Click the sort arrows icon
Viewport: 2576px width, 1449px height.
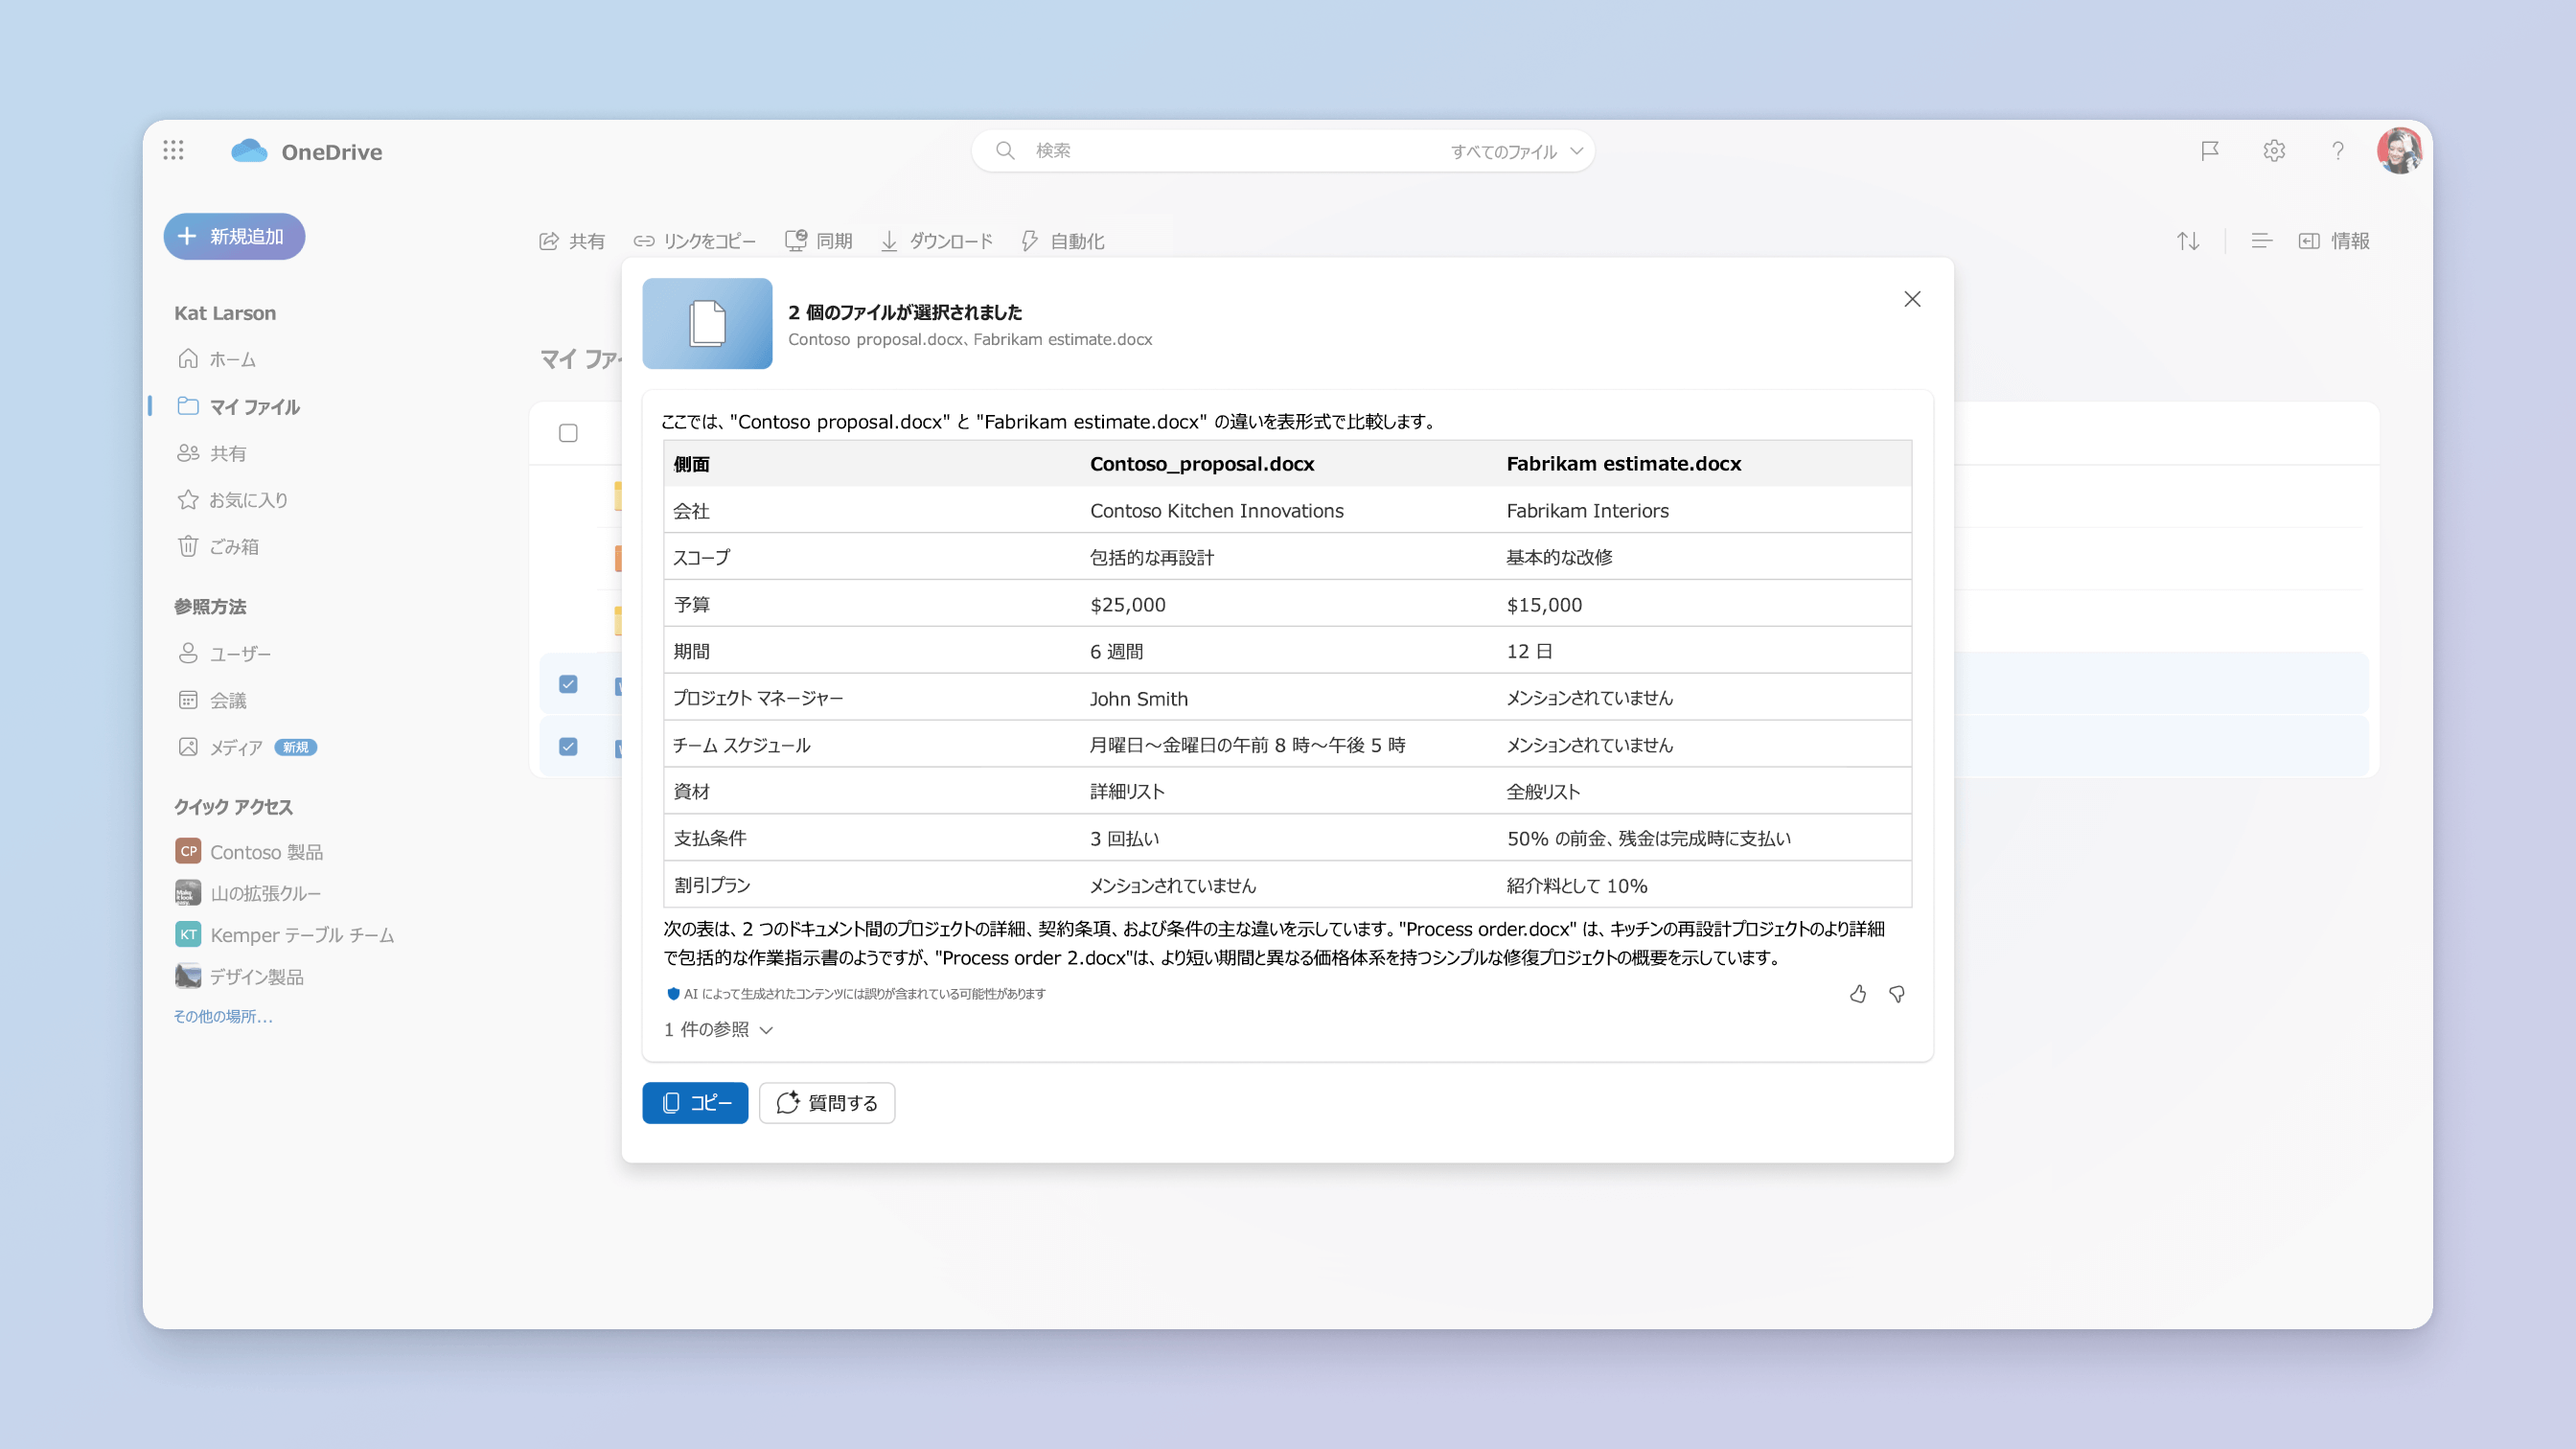coord(2188,241)
